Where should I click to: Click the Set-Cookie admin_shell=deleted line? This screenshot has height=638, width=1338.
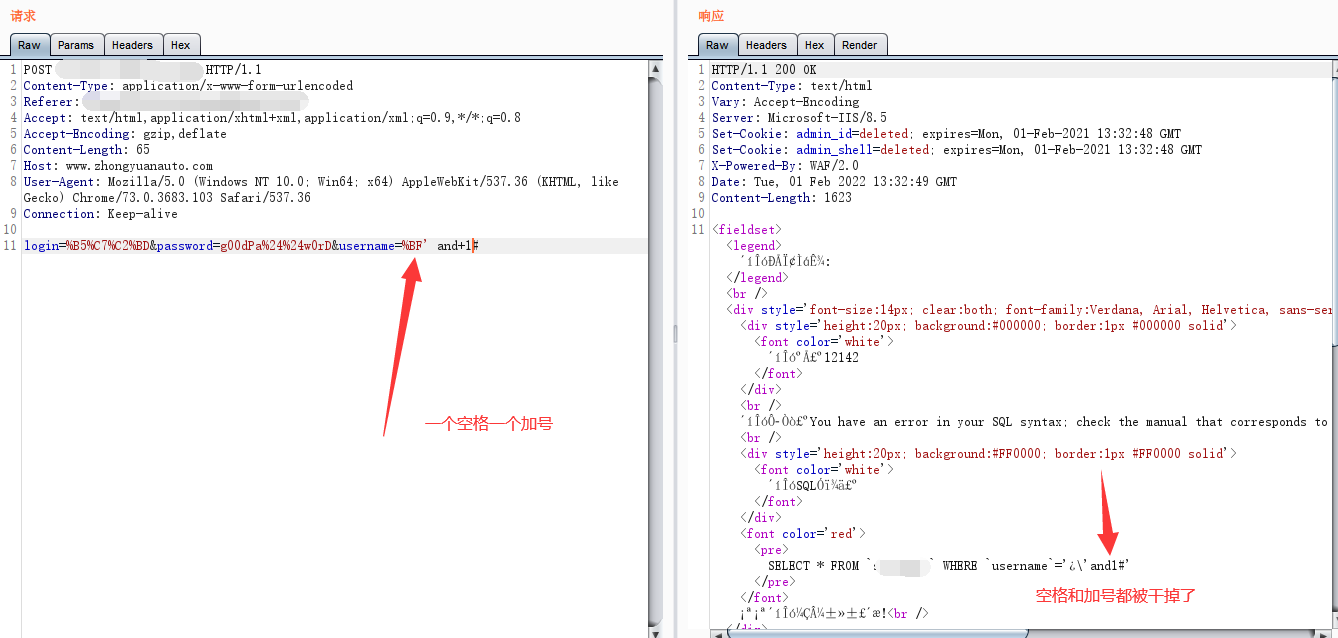957,150
